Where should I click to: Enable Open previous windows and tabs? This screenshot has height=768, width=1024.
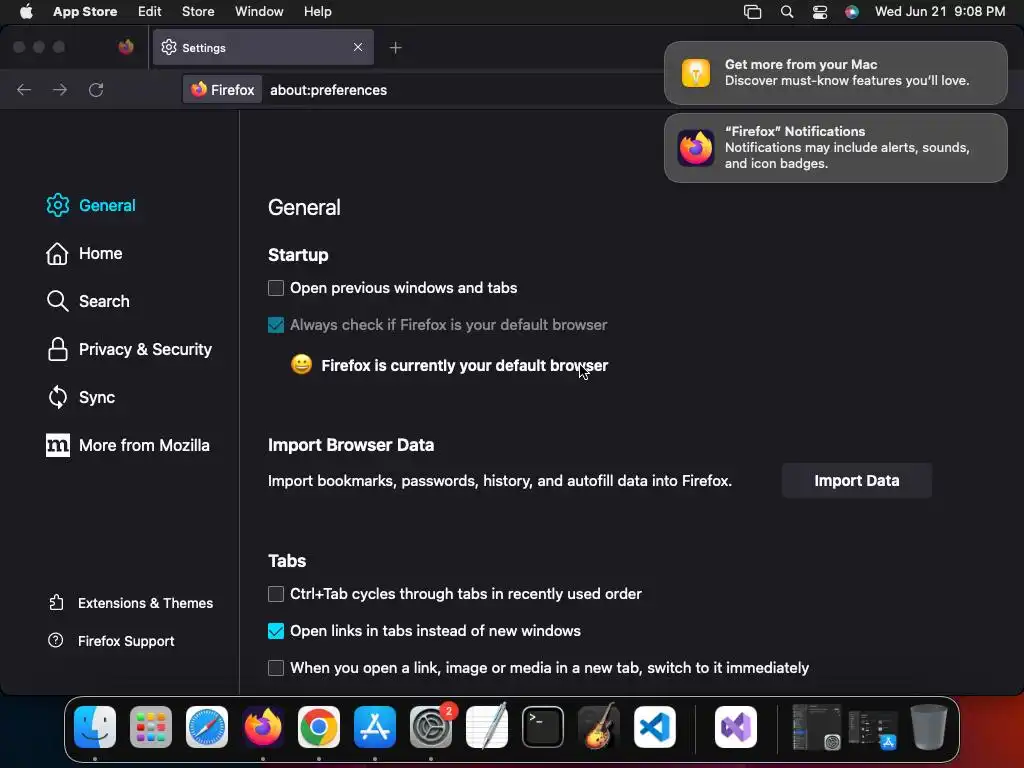[x=276, y=288]
